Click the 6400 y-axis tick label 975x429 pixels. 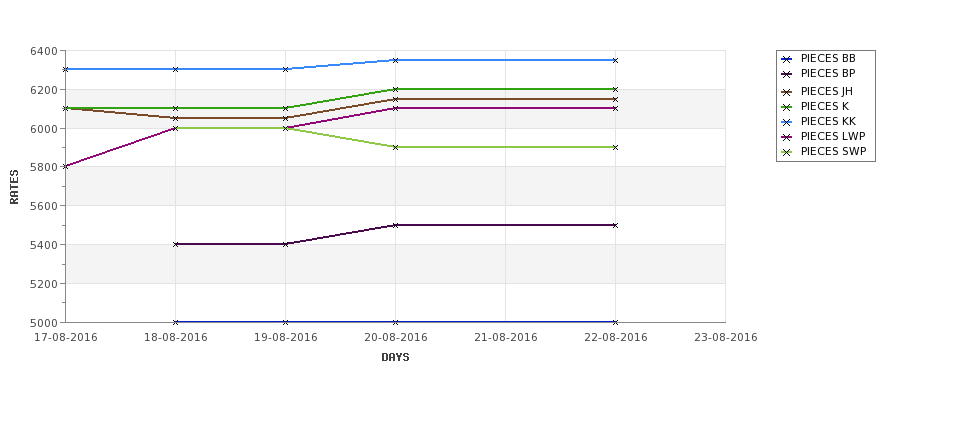pyautogui.click(x=45, y=51)
